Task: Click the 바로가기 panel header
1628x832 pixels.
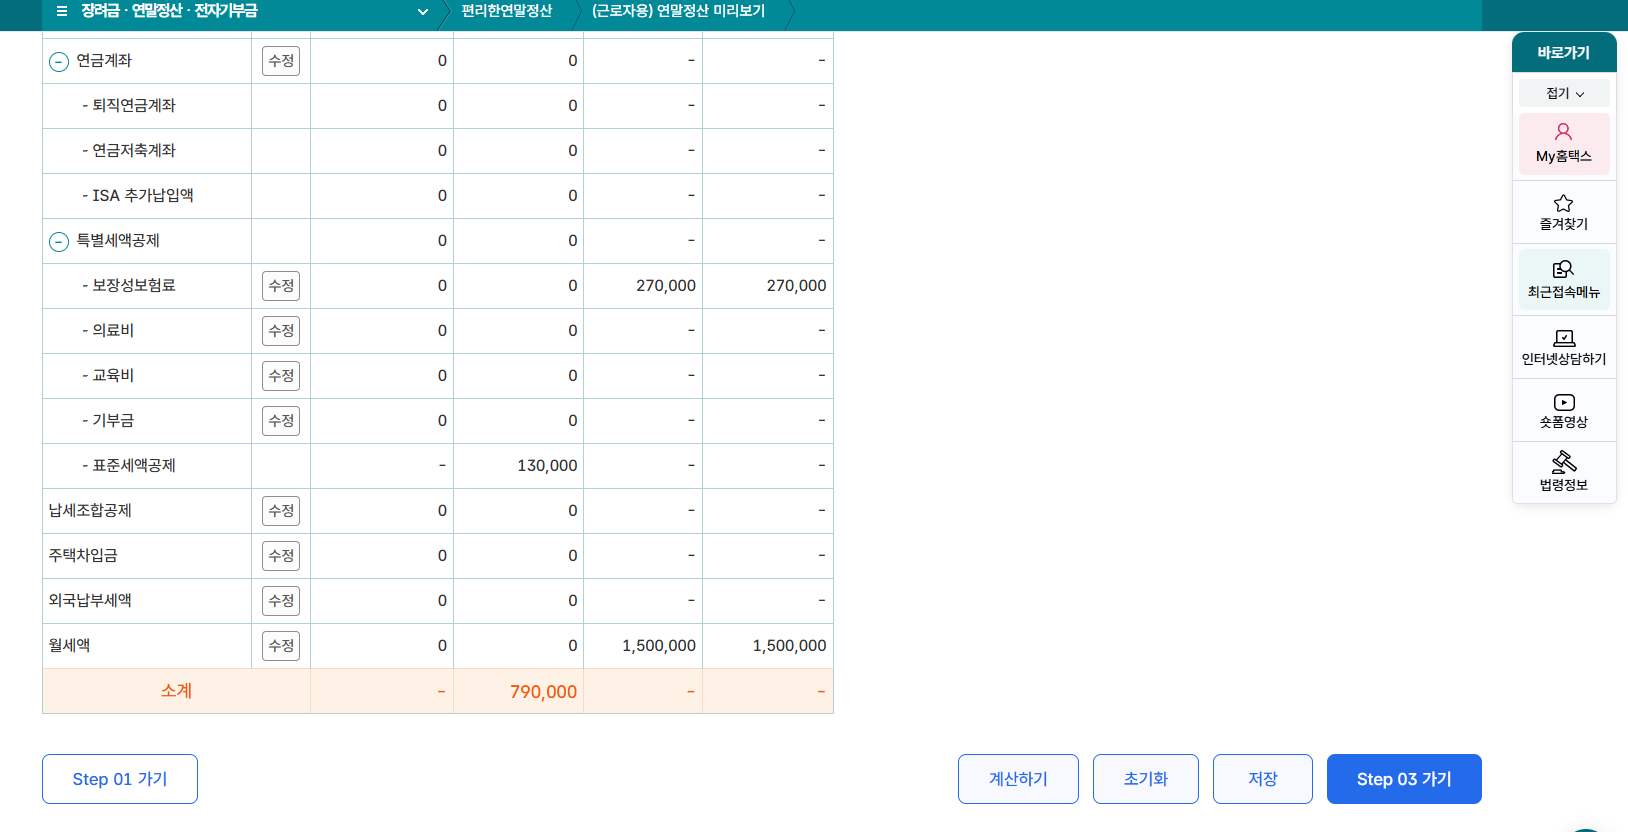Action: 1564,52
